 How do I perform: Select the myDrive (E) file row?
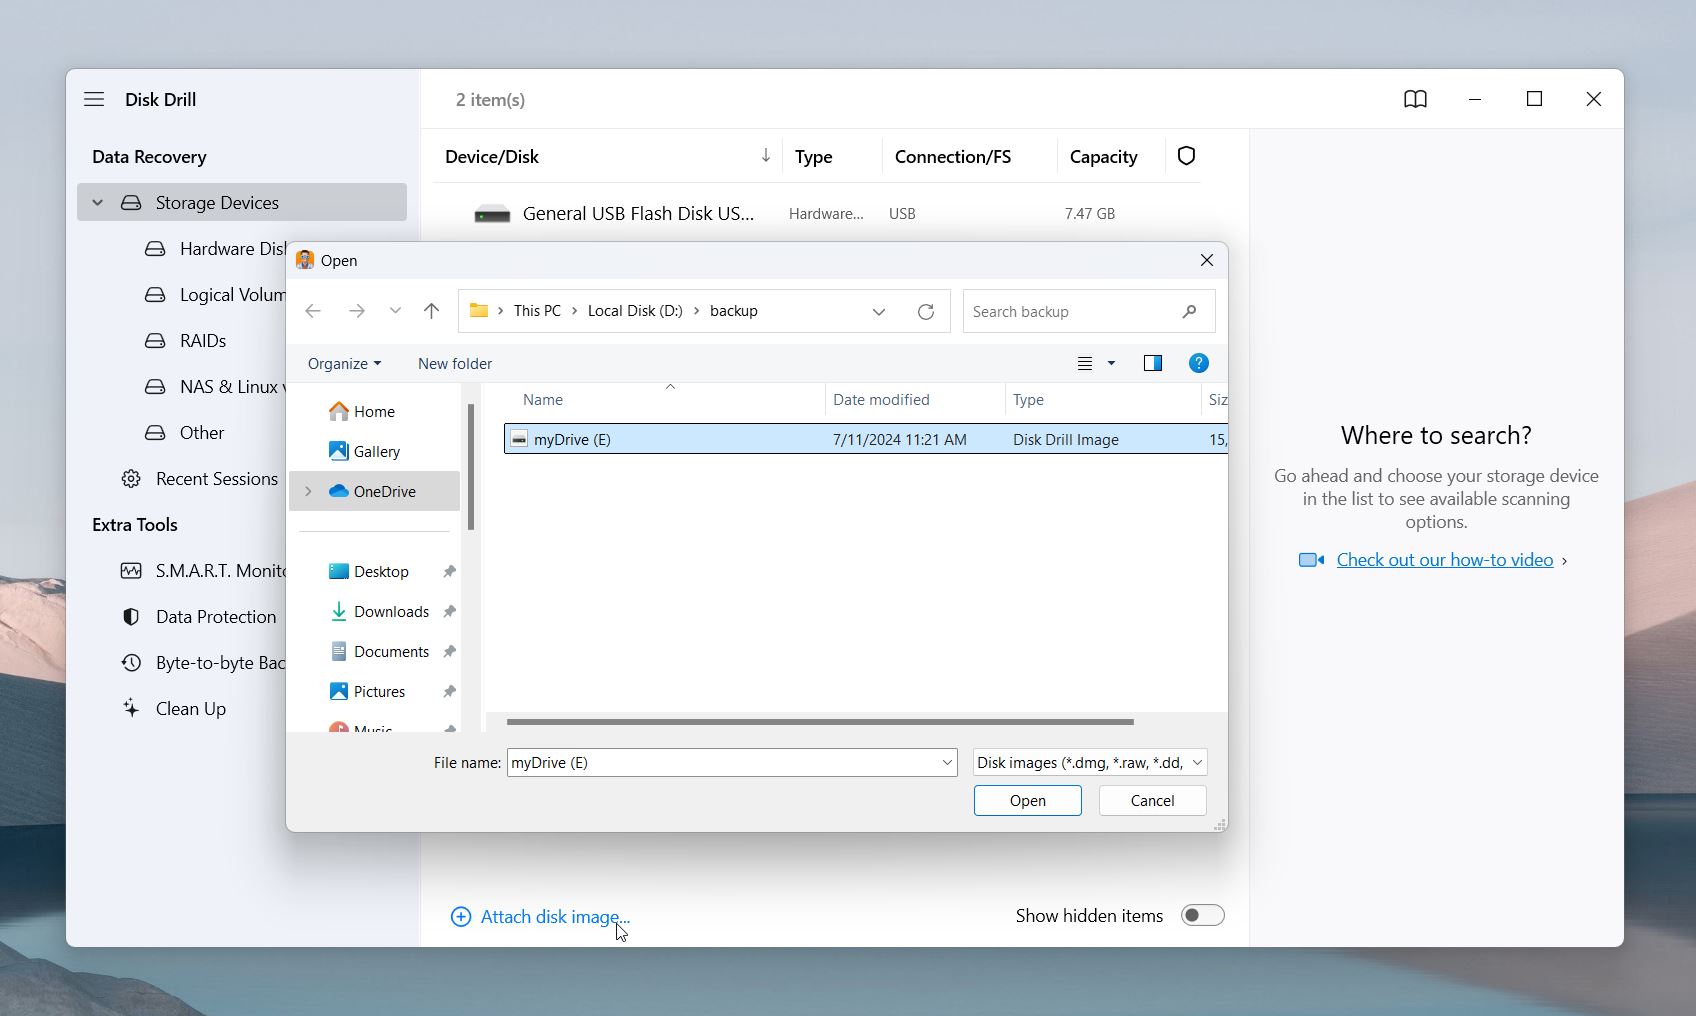[x=866, y=439]
